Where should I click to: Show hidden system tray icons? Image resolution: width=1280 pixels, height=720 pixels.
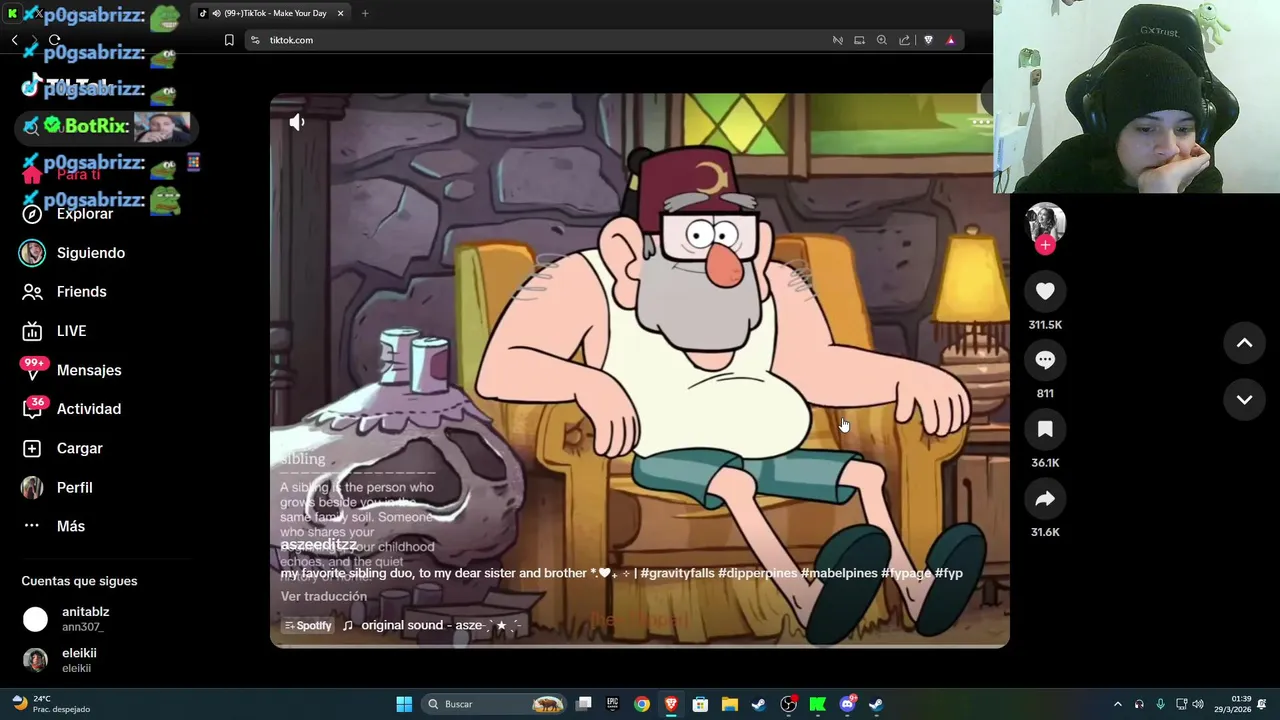tap(1117, 704)
